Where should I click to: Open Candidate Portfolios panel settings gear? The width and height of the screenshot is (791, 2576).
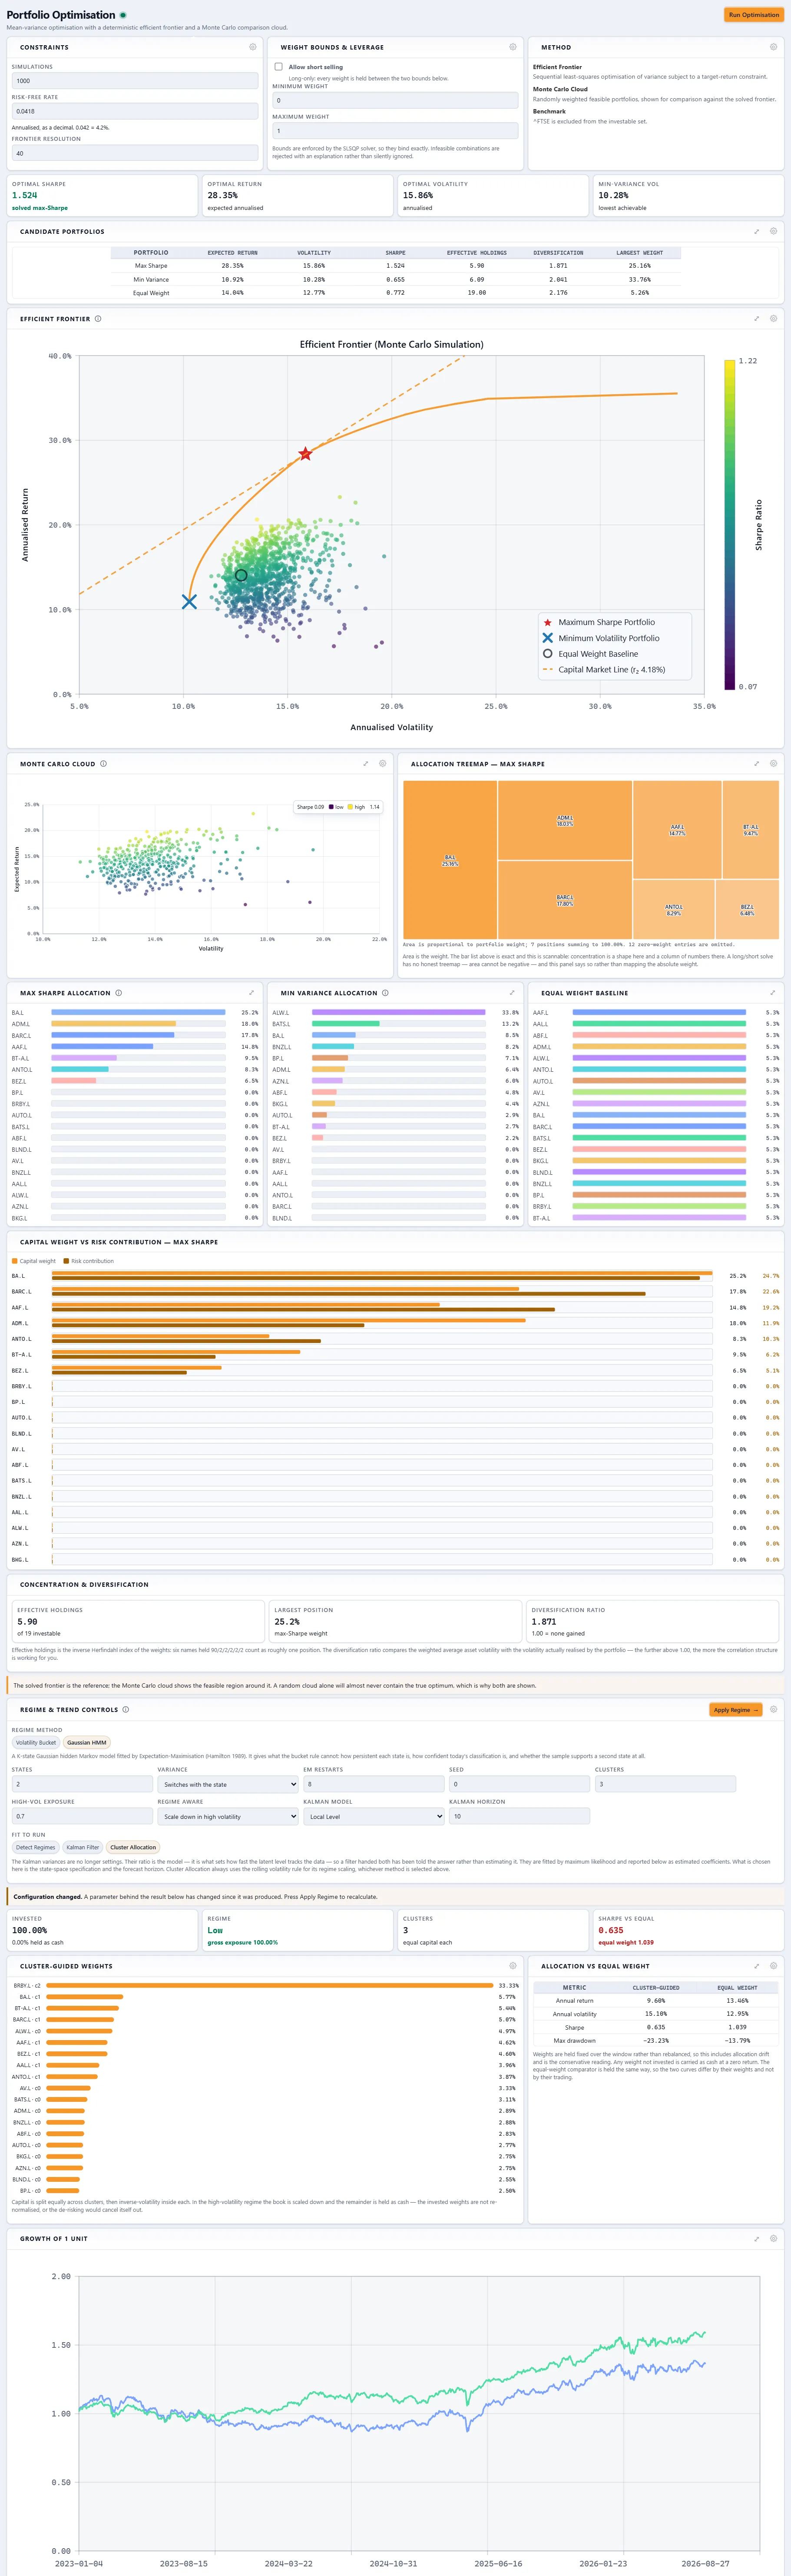pyautogui.click(x=773, y=231)
